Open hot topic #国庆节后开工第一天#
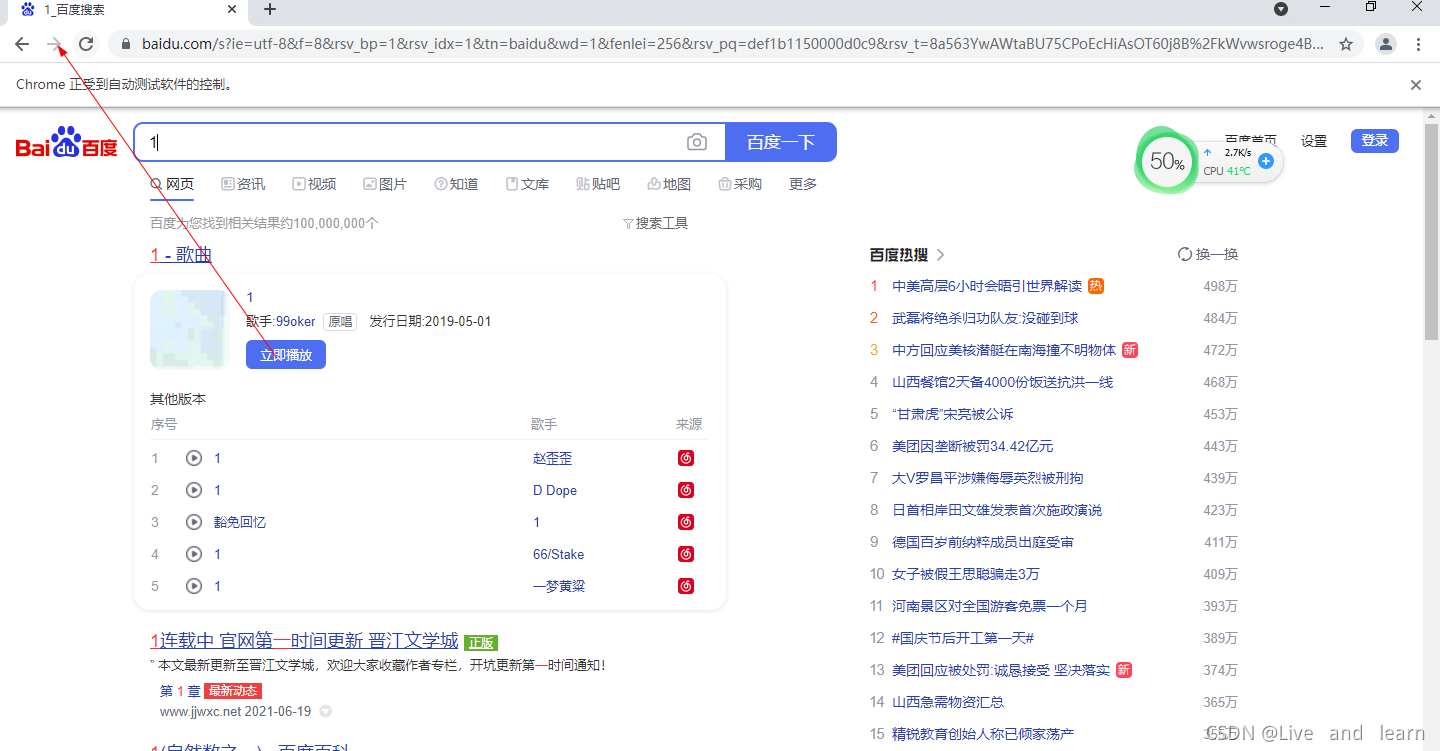Image resolution: width=1440 pixels, height=751 pixels. [963, 638]
